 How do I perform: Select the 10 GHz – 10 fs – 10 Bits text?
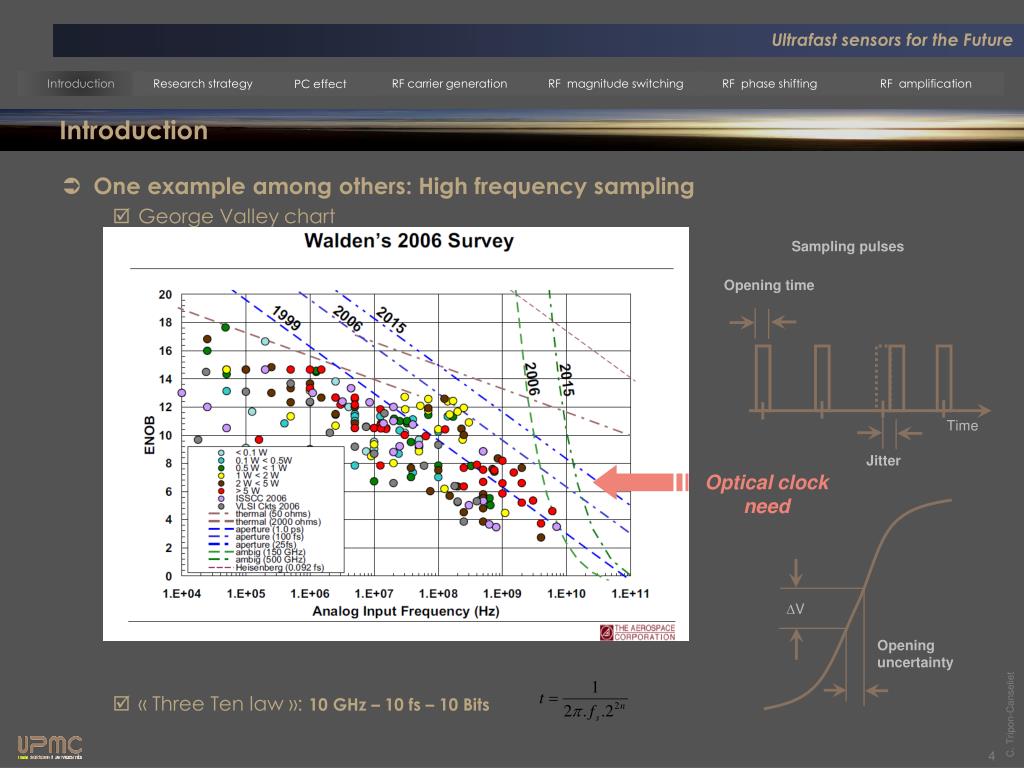pyautogui.click(x=399, y=705)
